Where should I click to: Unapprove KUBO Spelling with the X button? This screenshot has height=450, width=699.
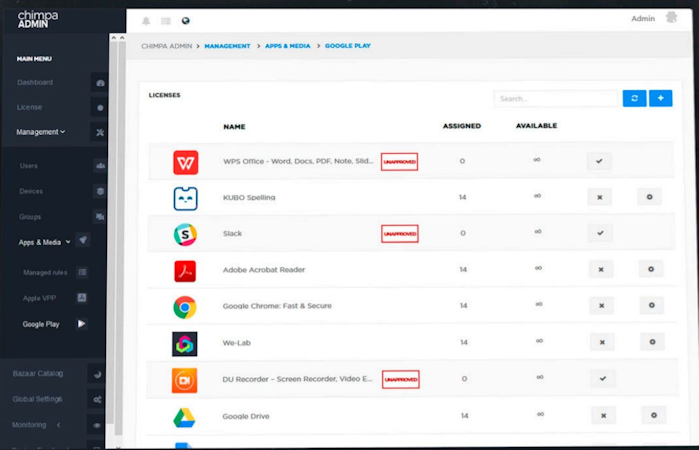(x=600, y=197)
